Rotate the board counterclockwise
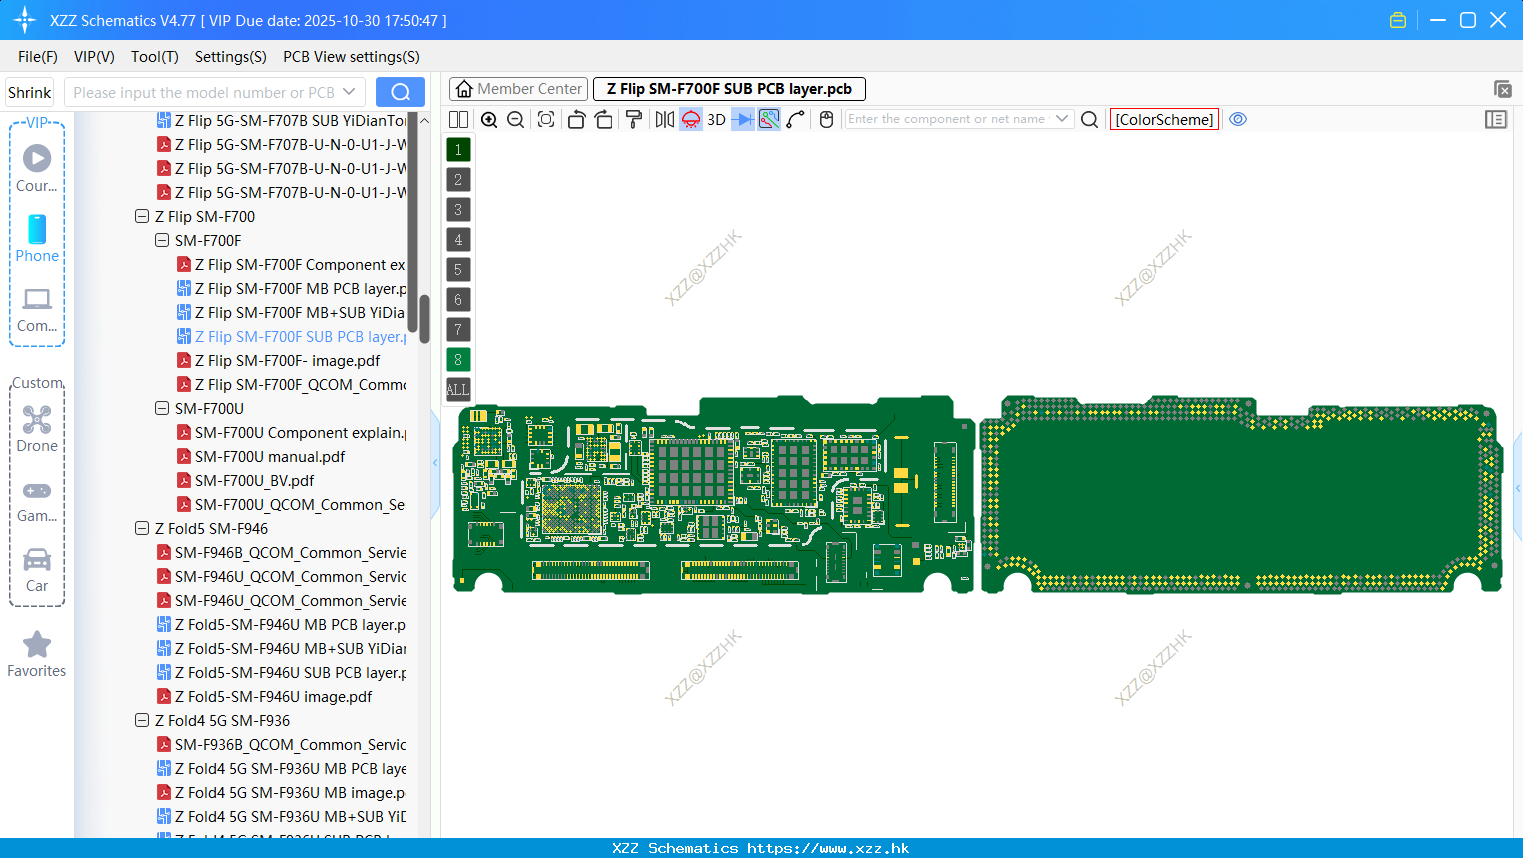Image resolution: width=1523 pixels, height=858 pixels. 576,119
